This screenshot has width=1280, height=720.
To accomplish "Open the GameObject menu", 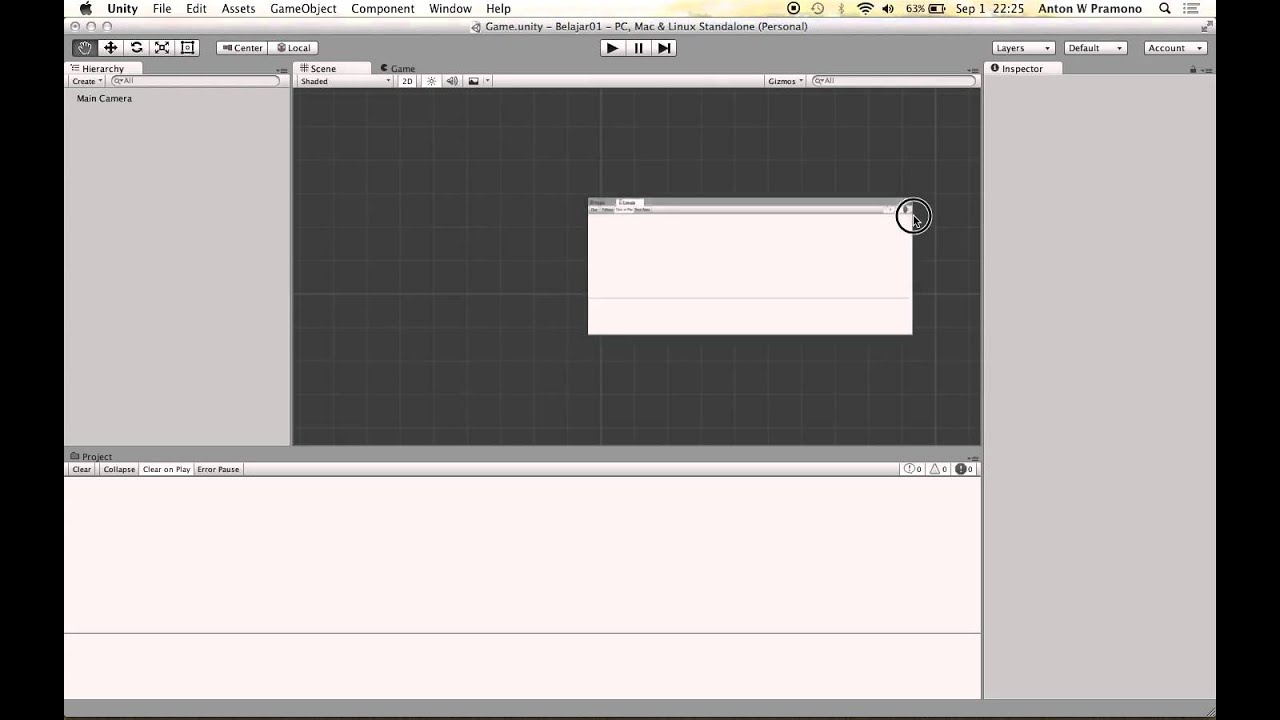I will point(303,9).
